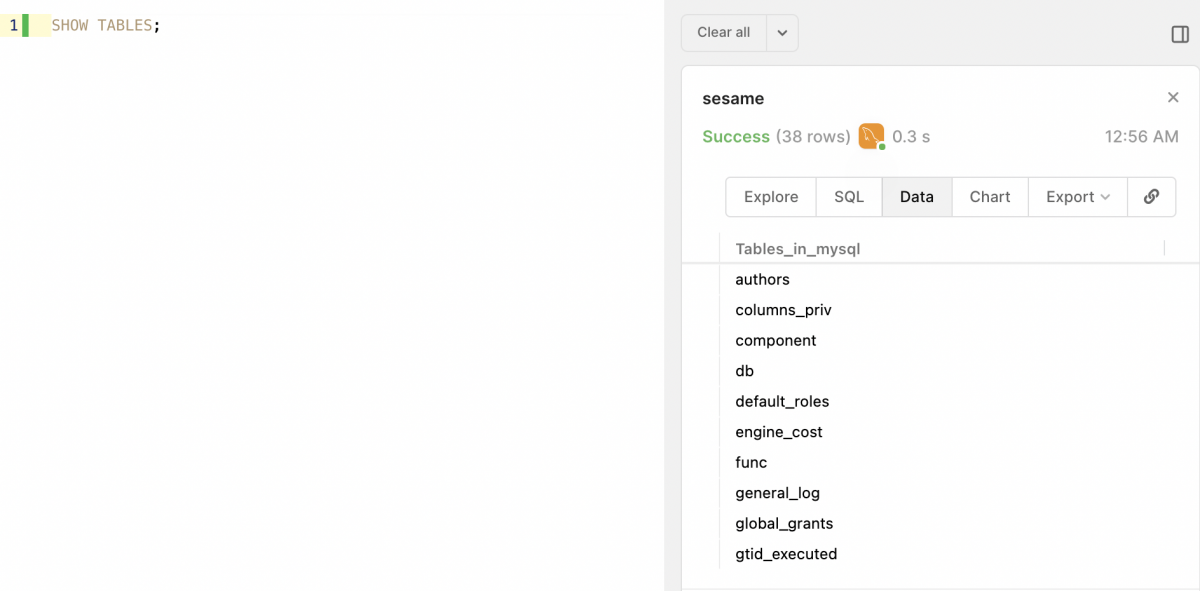This screenshot has width=1200, height=591.
Task: Switch to the Chart tab
Action: point(989,196)
